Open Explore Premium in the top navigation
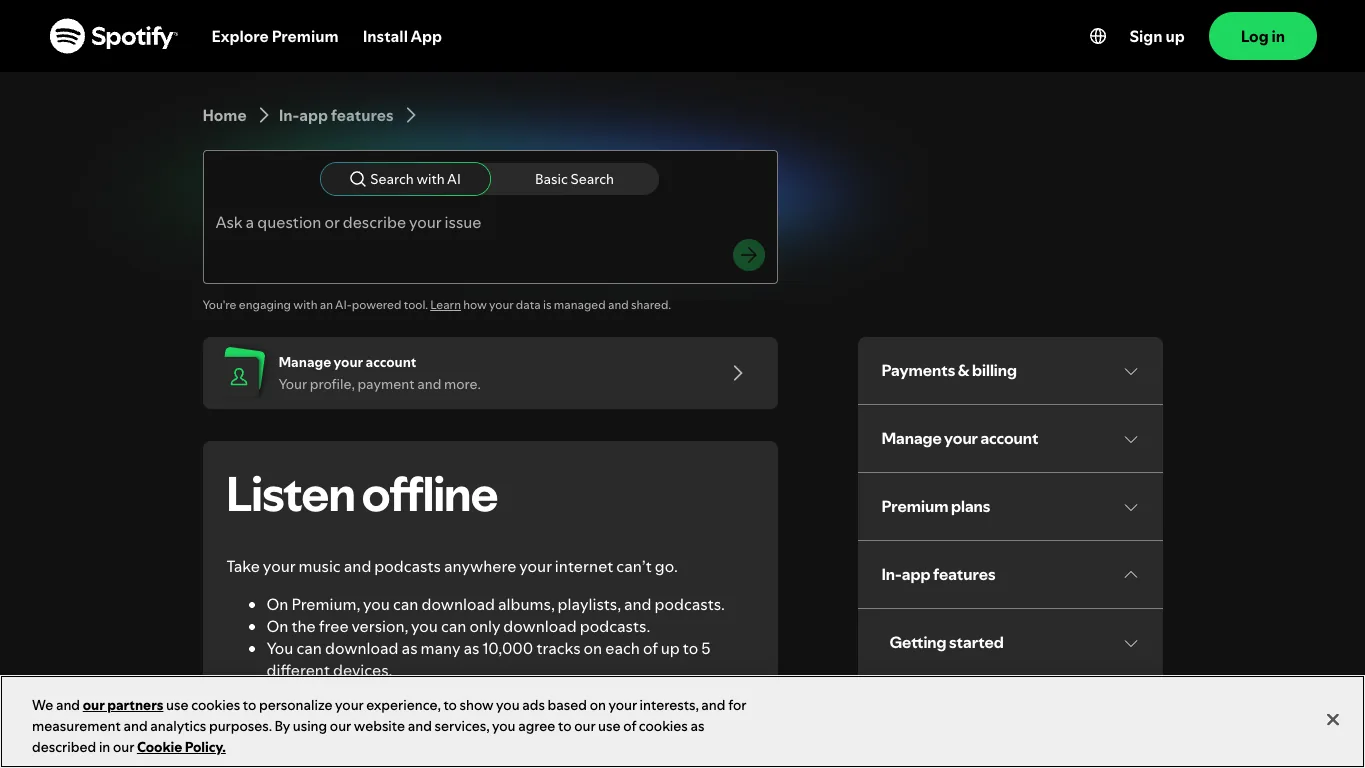This screenshot has height=768, width=1365. [x=275, y=36]
